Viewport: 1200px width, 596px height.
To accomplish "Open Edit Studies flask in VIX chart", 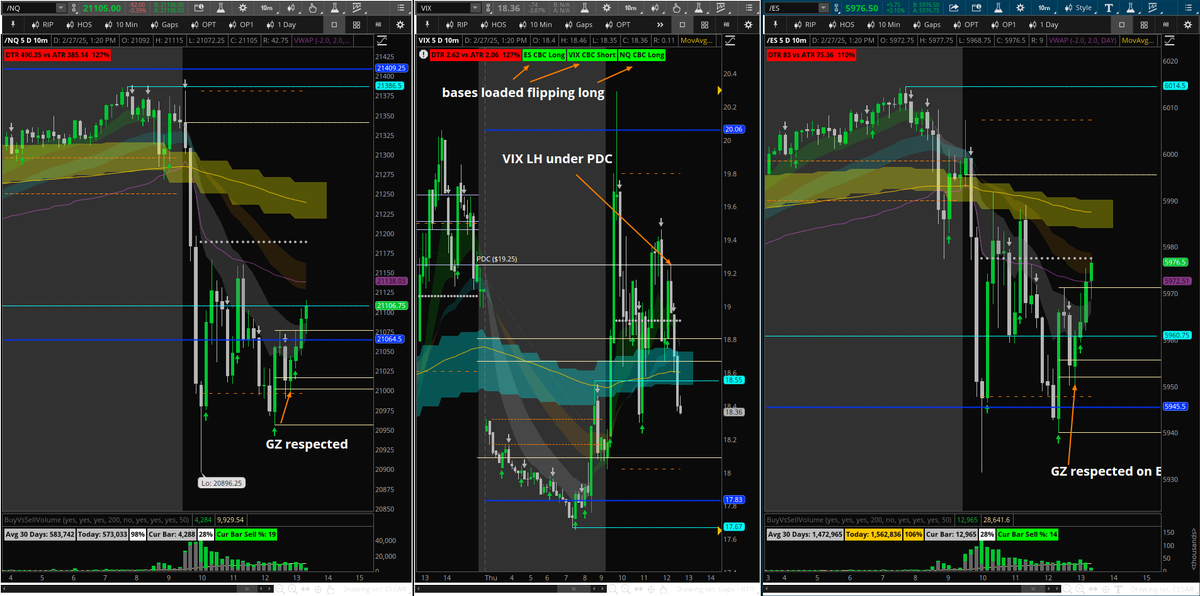I will coord(585,8).
